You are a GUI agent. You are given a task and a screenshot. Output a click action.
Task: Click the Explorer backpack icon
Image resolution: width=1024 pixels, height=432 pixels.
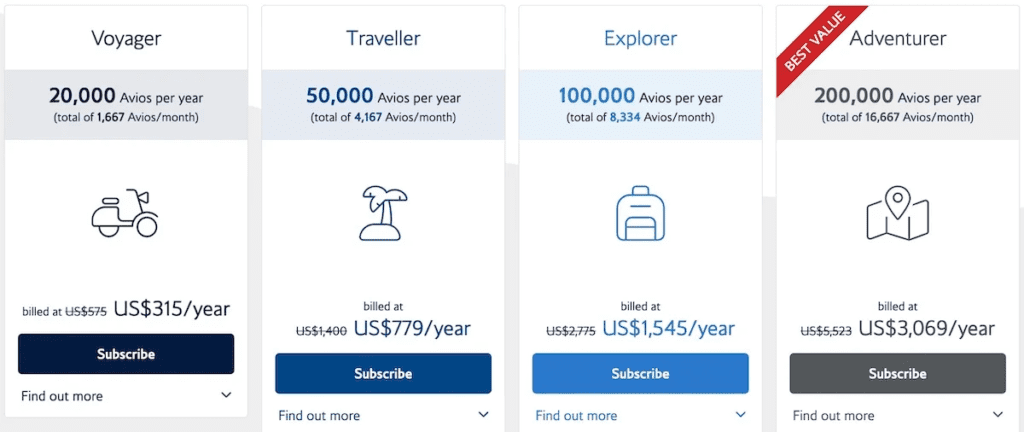[x=640, y=213]
